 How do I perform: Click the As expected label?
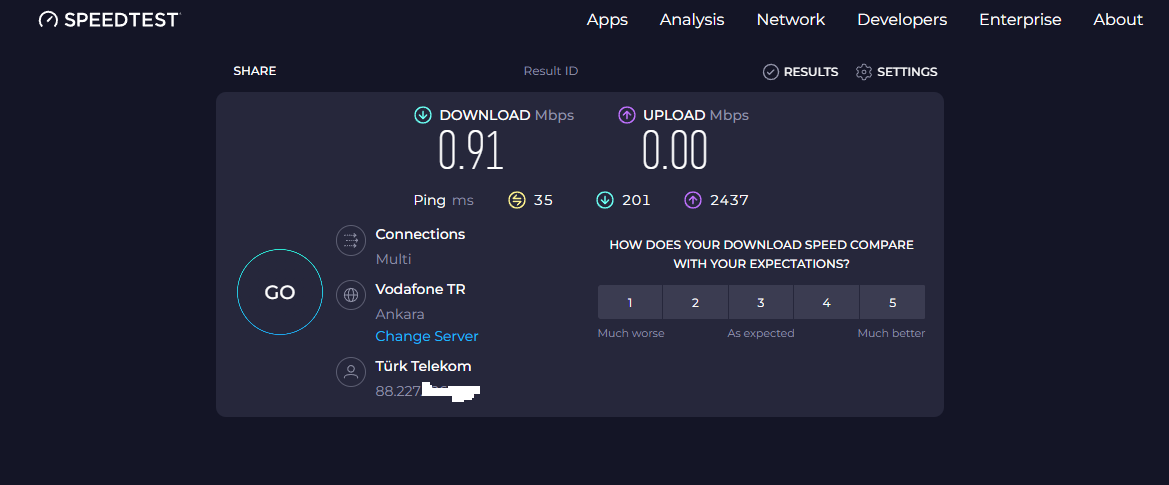[x=761, y=333]
